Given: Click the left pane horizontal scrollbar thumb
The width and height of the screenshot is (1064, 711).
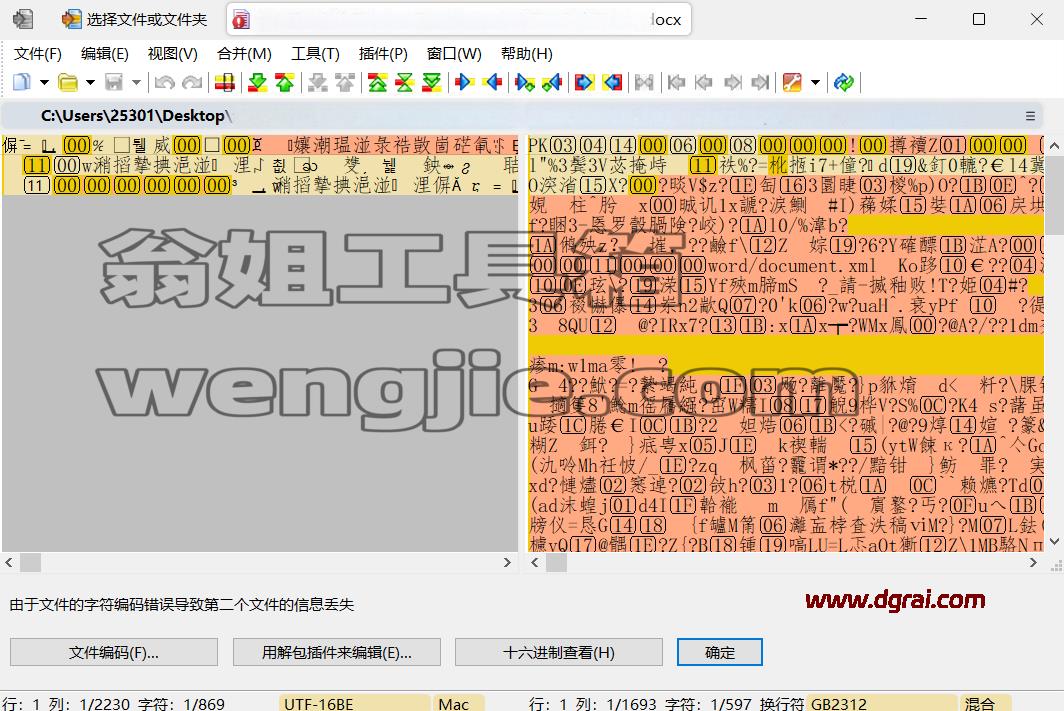Looking at the screenshot, I should click(x=31, y=562).
